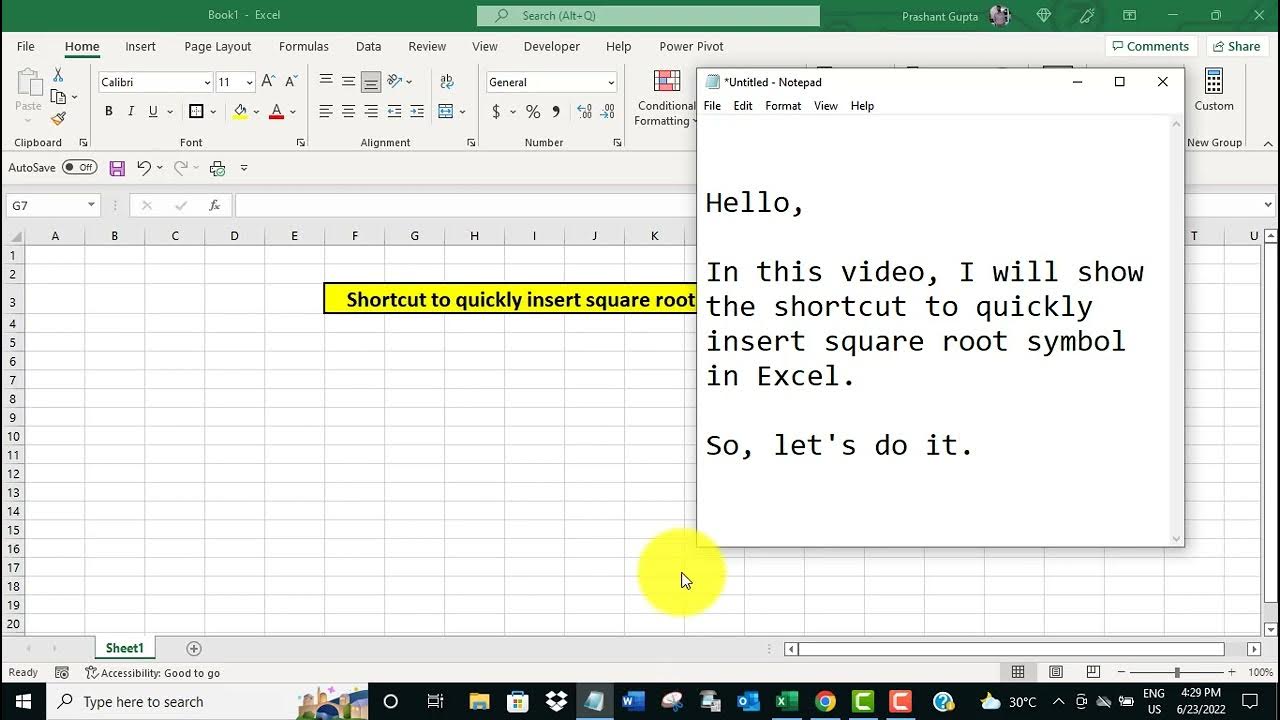Decrease cell indent
The height and width of the screenshot is (720, 1280).
click(394, 112)
